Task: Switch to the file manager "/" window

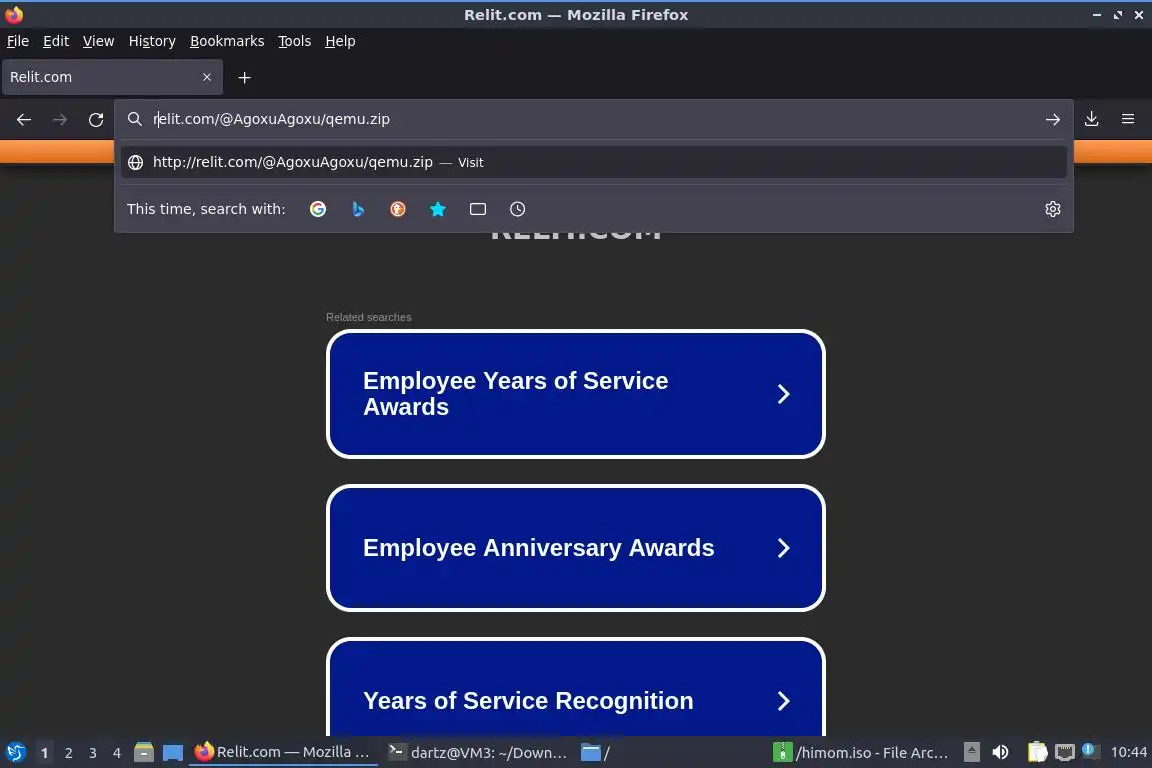Action: (x=596, y=753)
